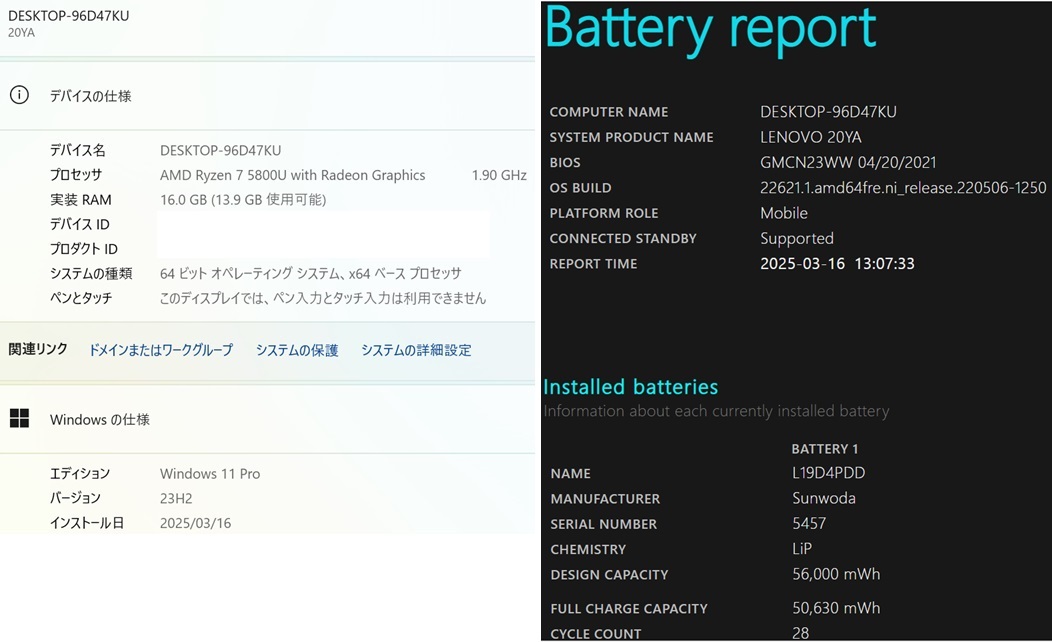Select the report time 2025-03-16 13:07:33

837,264
